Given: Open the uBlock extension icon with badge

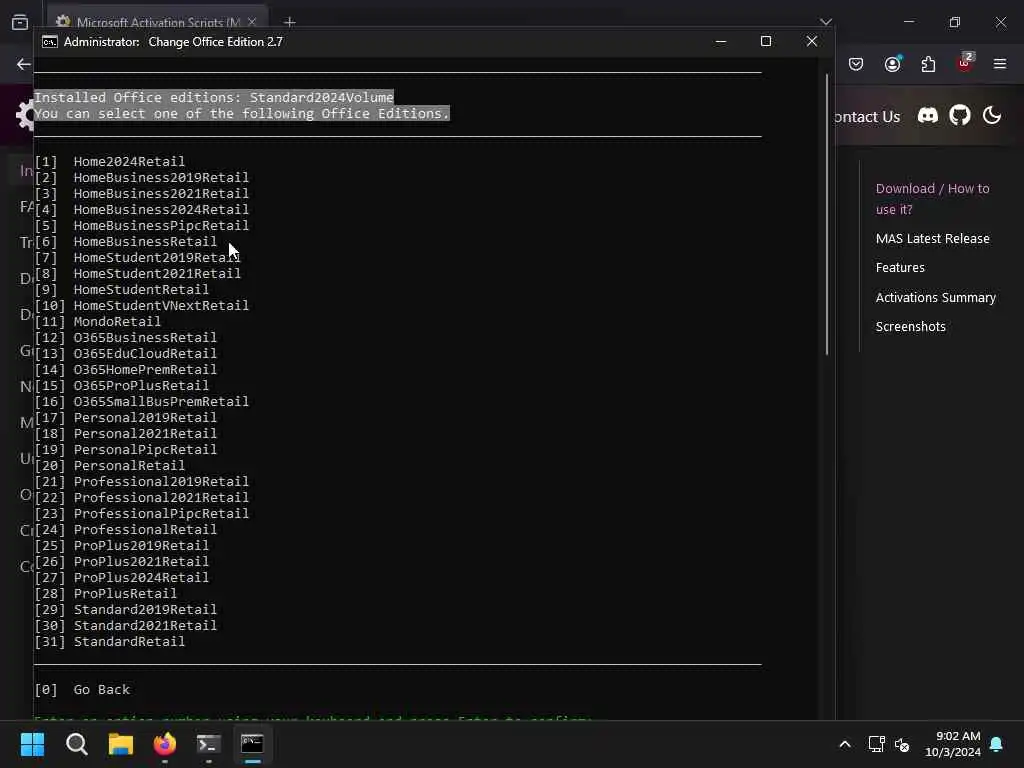Looking at the screenshot, I should (x=965, y=63).
